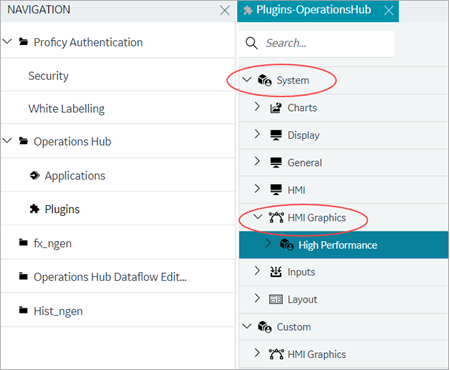Click the Charts label
The image size is (450, 370).
click(302, 108)
